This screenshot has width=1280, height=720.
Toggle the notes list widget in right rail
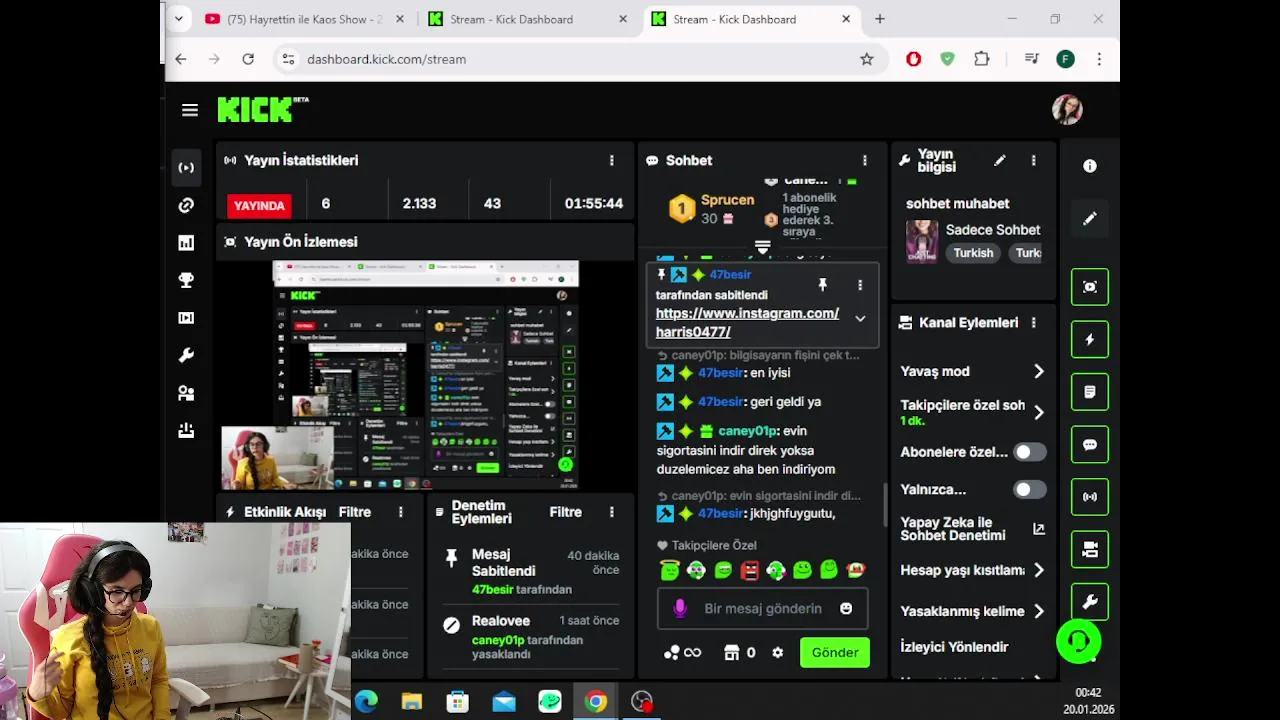(x=1090, y=392)
